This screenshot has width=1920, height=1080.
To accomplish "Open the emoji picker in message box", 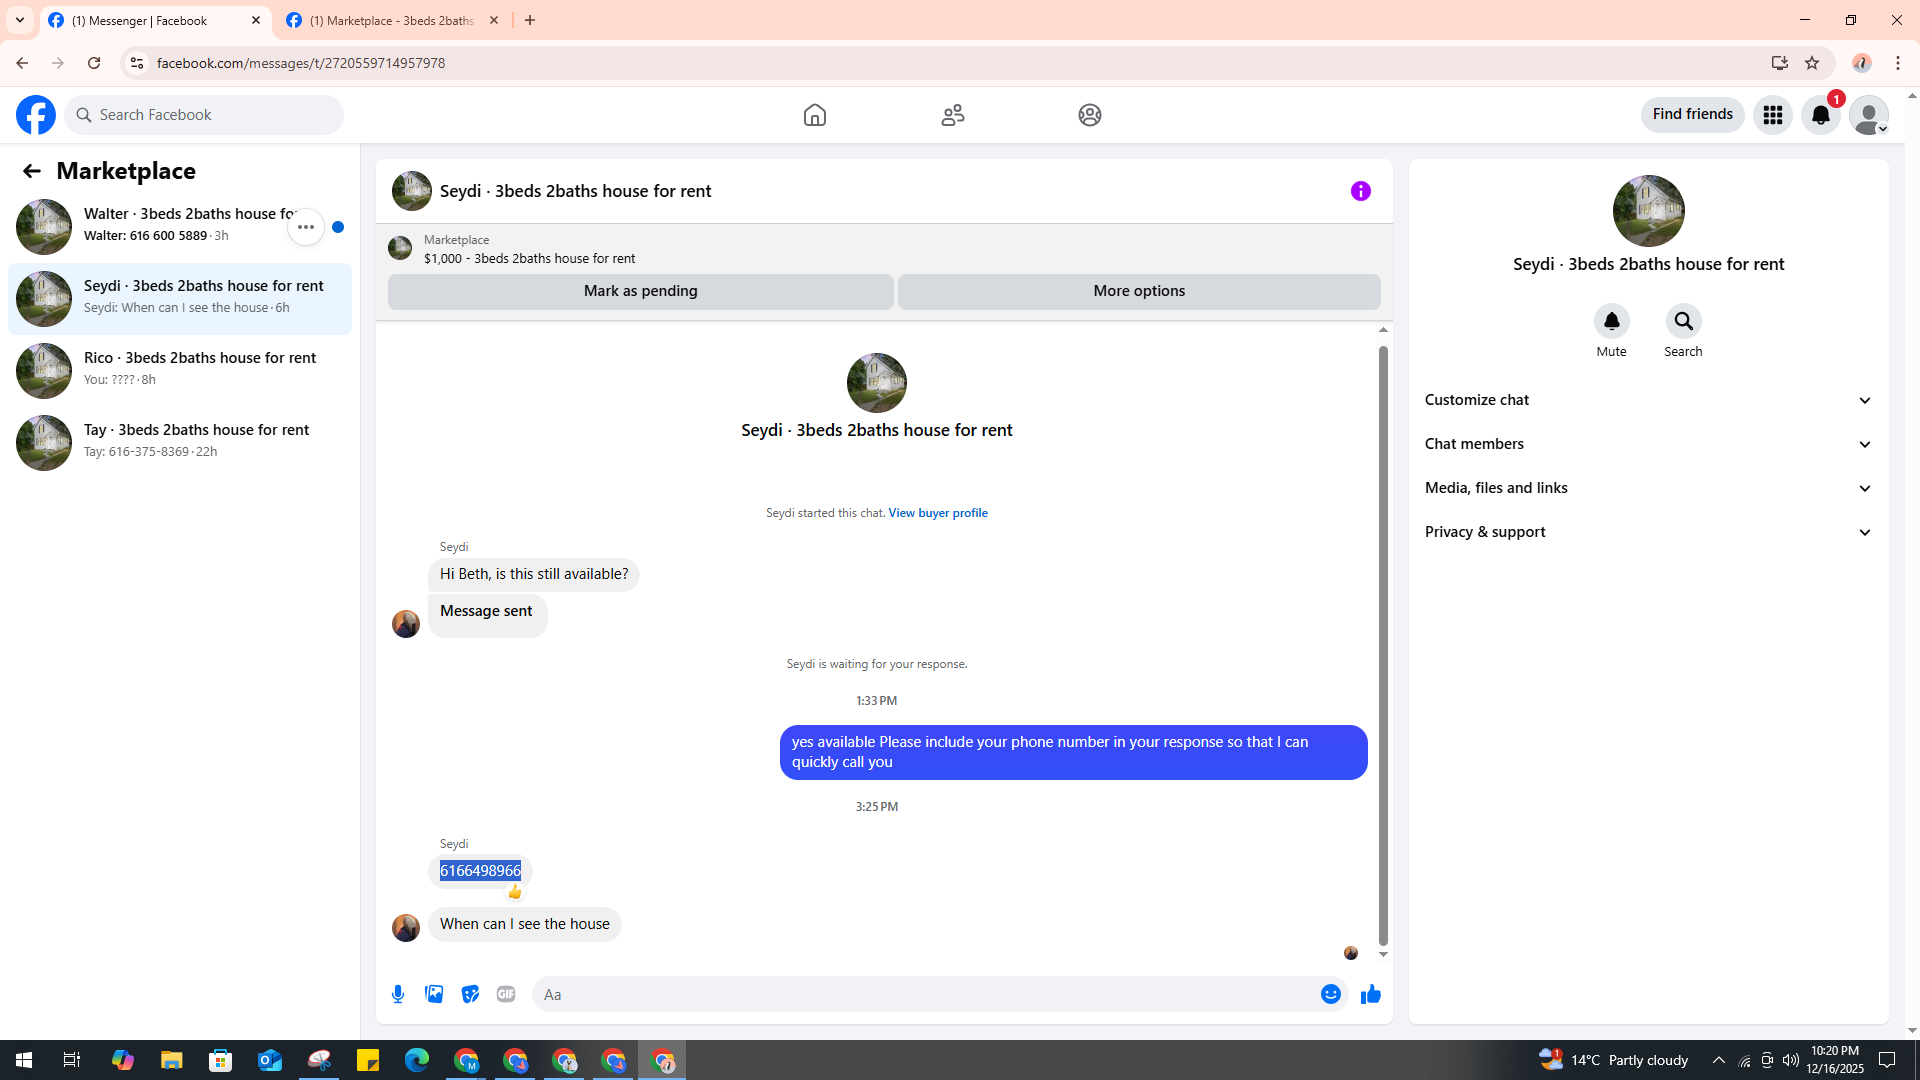I will point(1331,994).
